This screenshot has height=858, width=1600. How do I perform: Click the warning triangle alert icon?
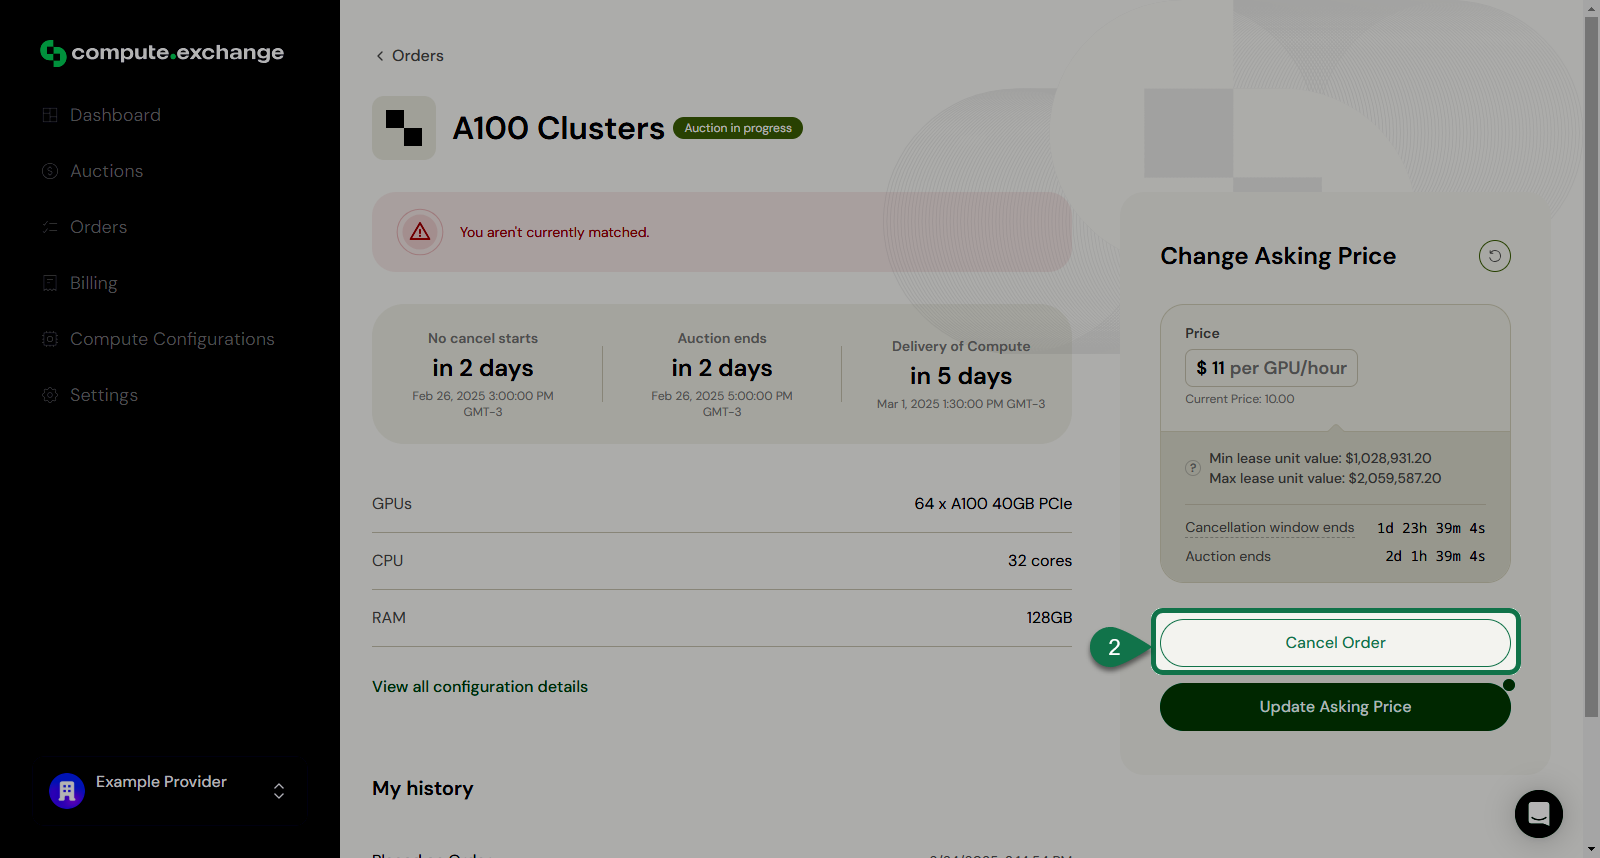tap(420, 232)
